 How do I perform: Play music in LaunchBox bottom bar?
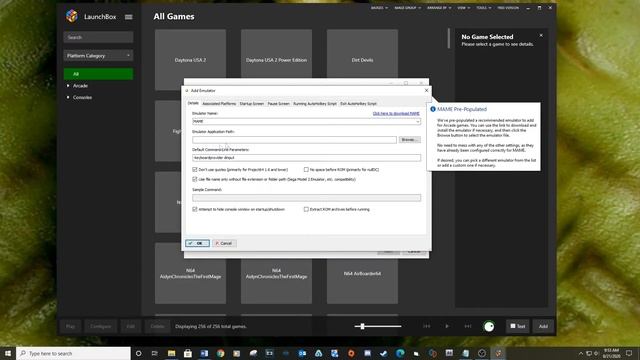447,326
